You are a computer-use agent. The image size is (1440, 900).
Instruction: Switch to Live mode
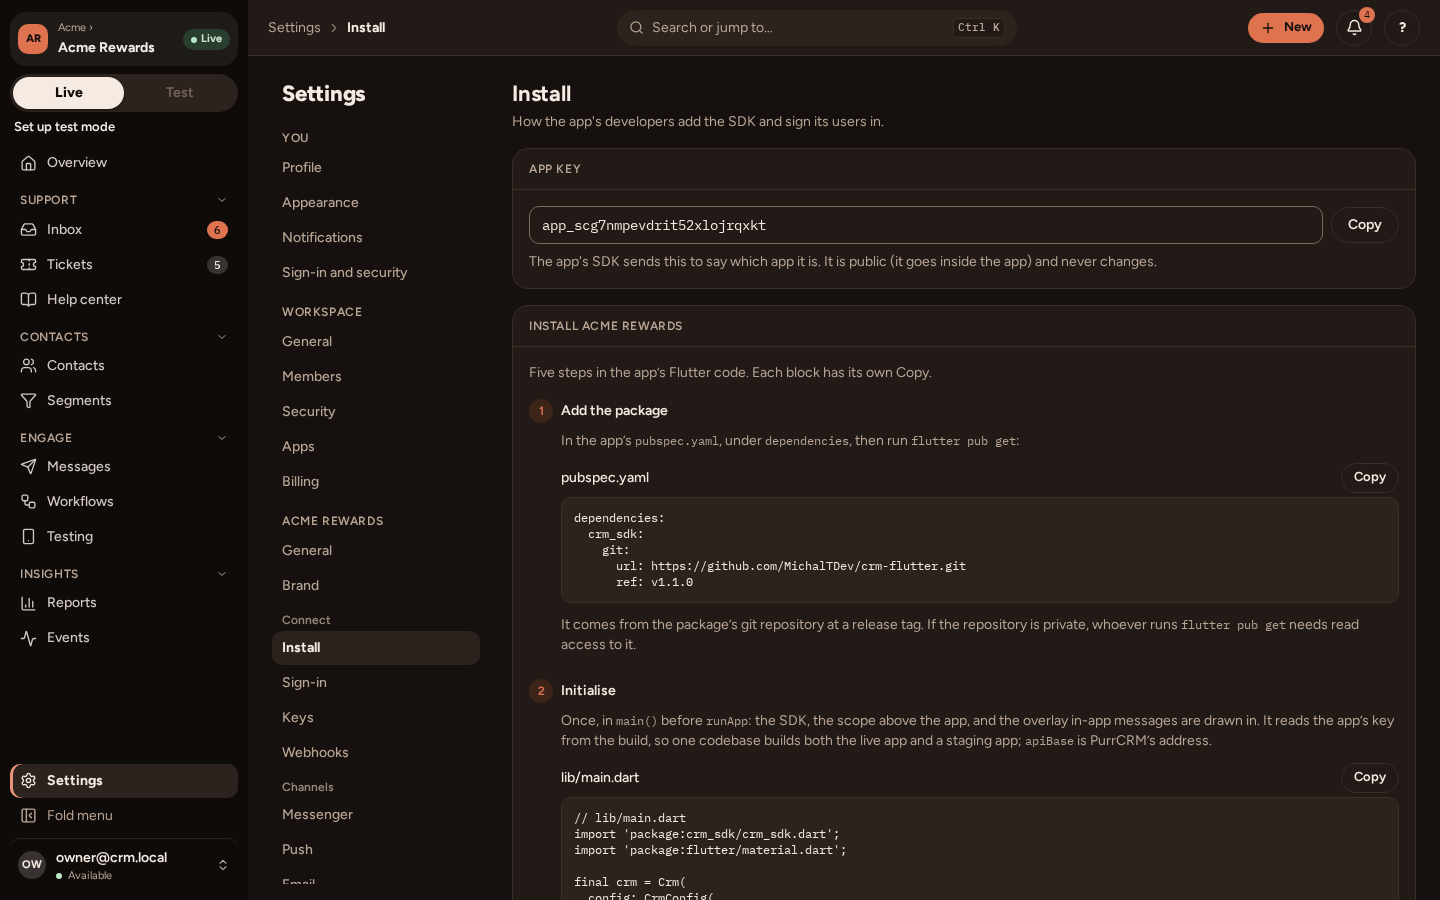[69, 93]
